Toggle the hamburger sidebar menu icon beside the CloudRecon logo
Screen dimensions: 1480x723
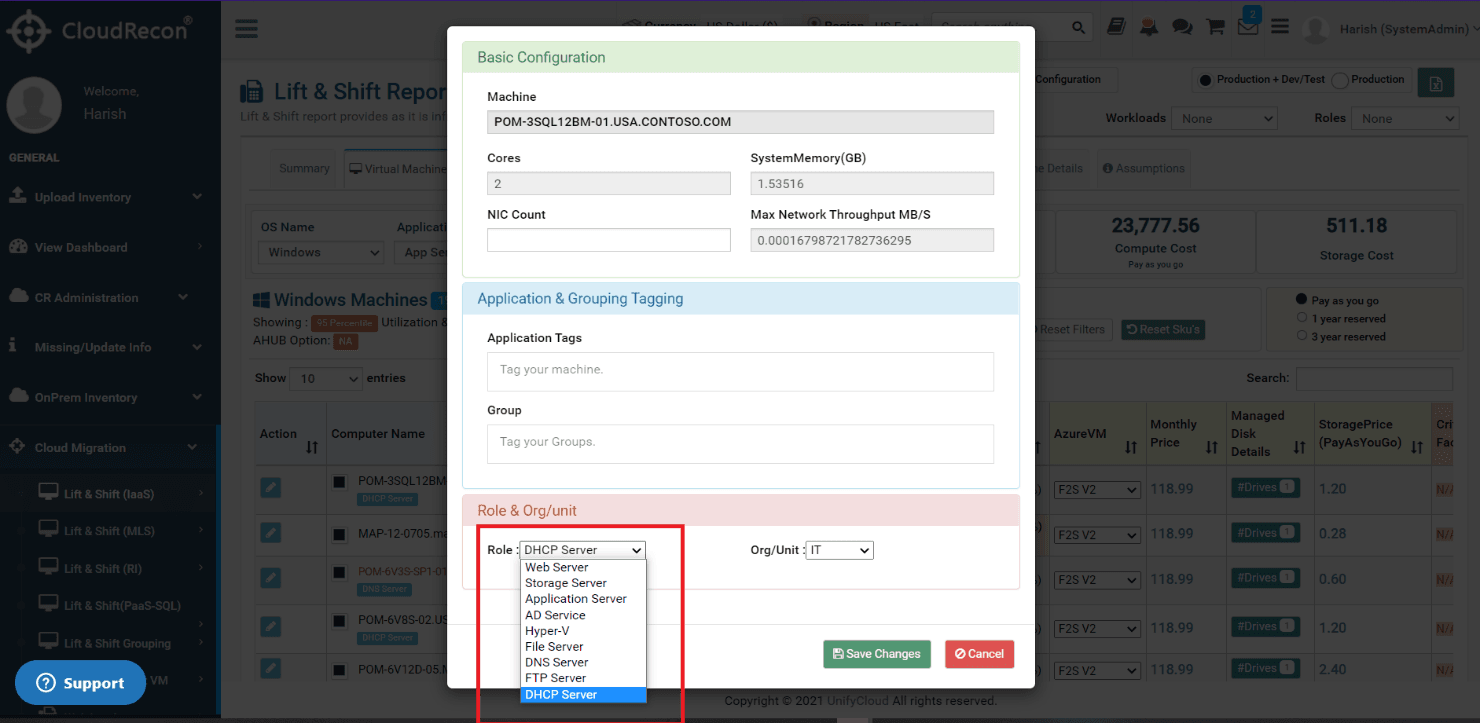click(x=246, y=28)
